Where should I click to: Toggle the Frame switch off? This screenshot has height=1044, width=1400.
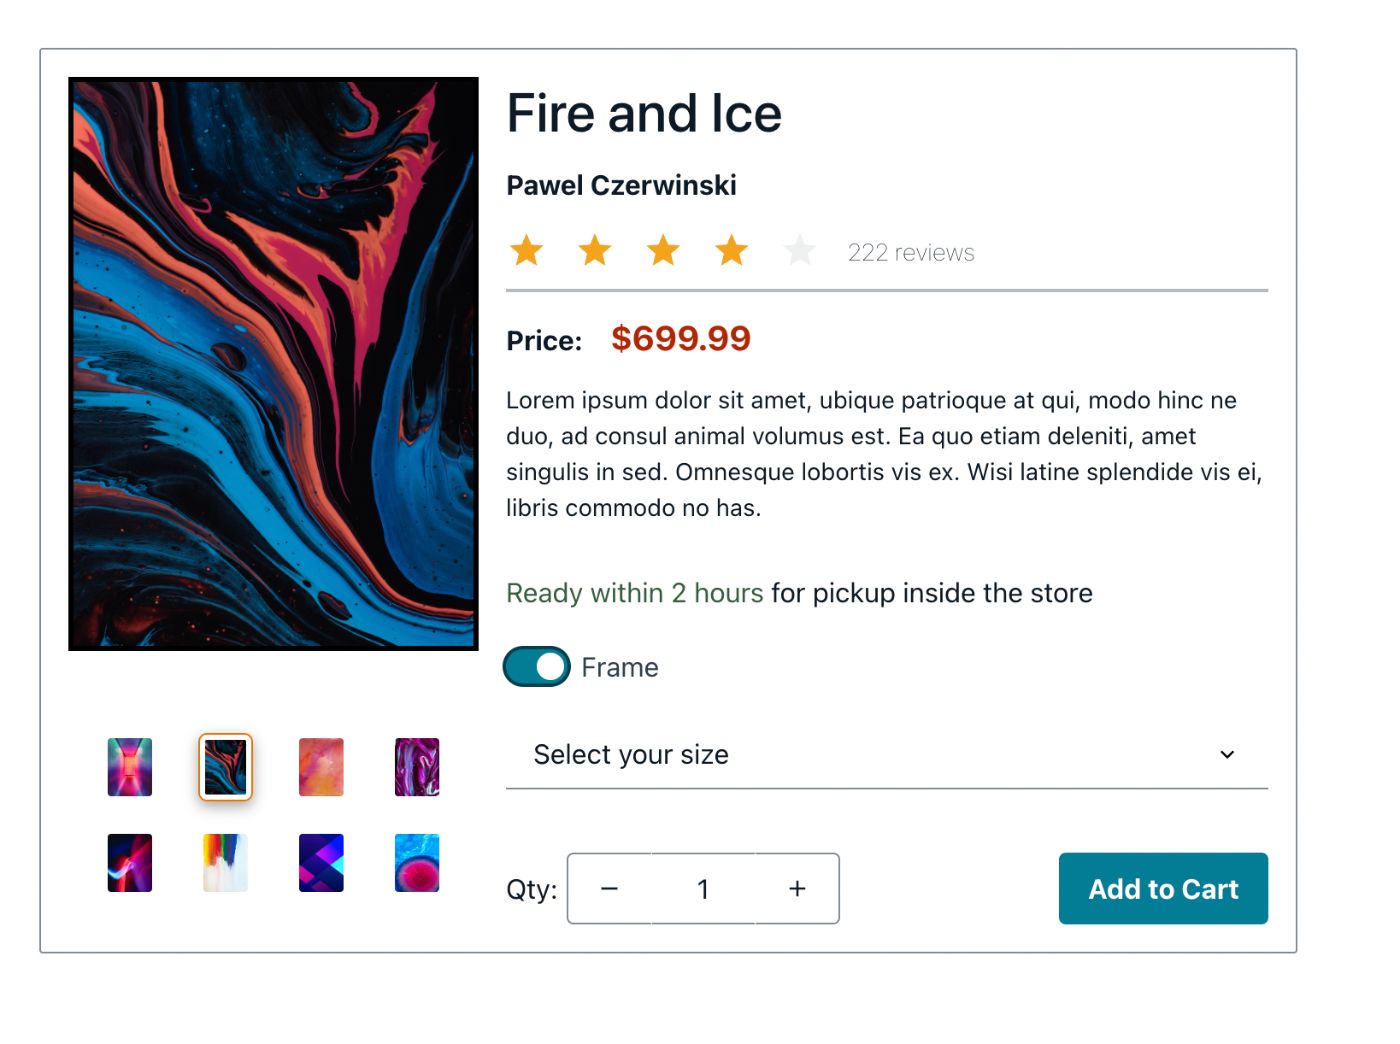pos(537,667)
